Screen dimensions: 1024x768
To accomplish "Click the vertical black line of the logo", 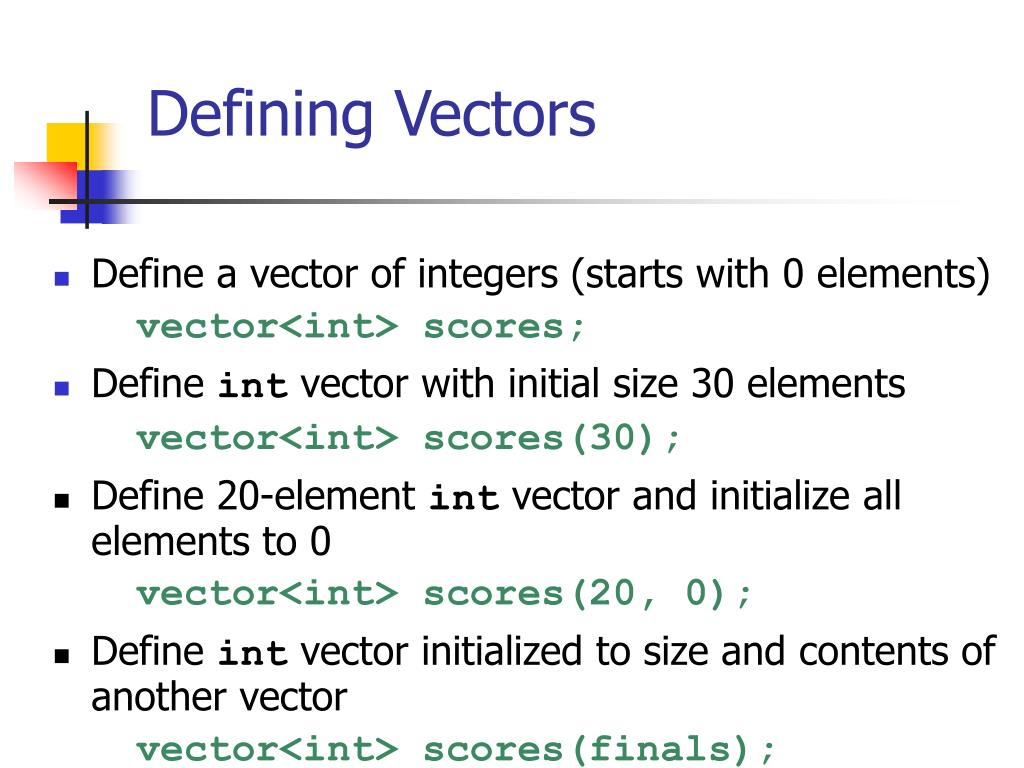I will [x=87, y=170].
